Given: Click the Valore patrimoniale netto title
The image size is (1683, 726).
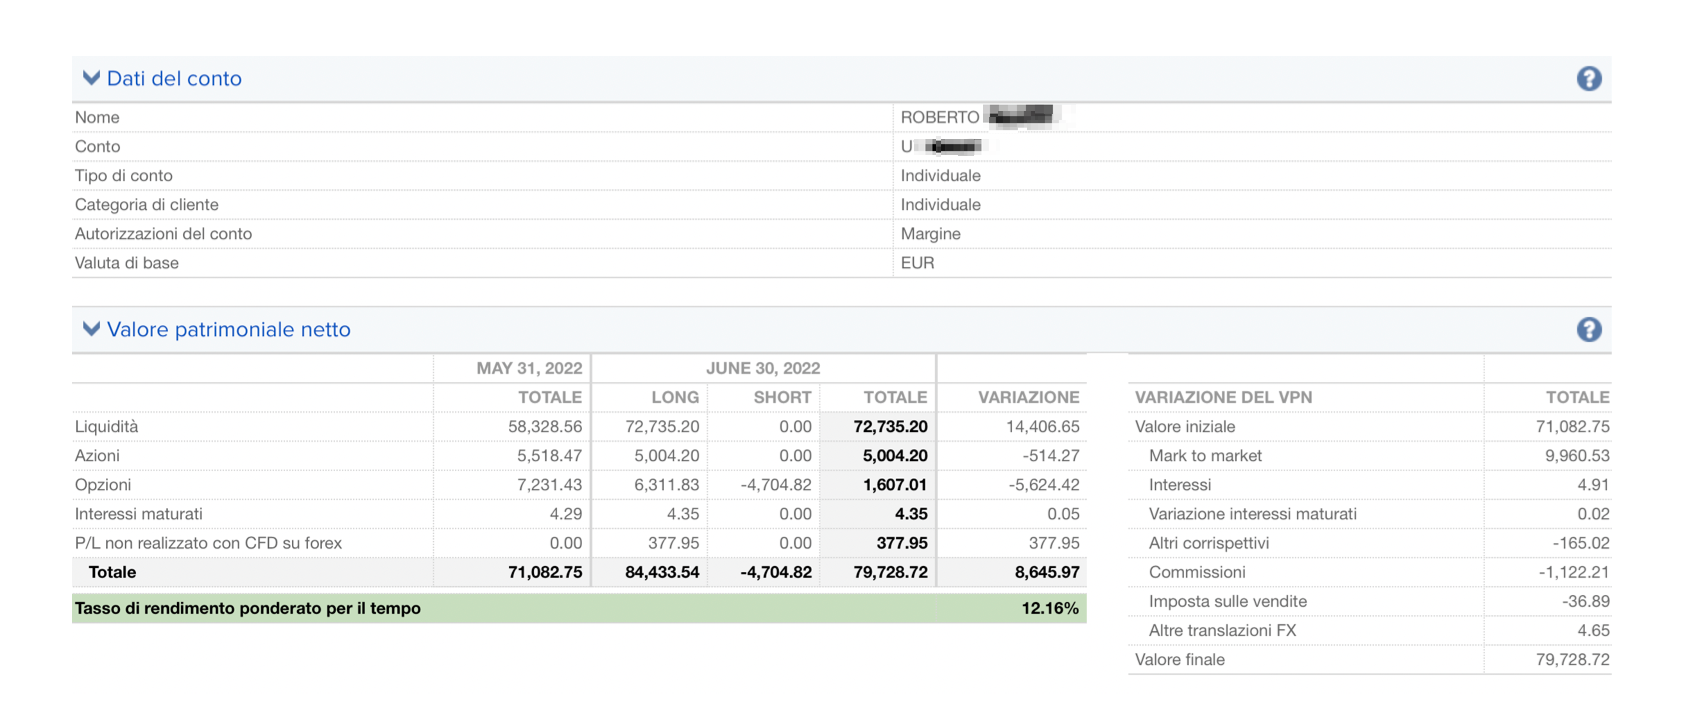Looking at the screenshot, I should 228,329.
